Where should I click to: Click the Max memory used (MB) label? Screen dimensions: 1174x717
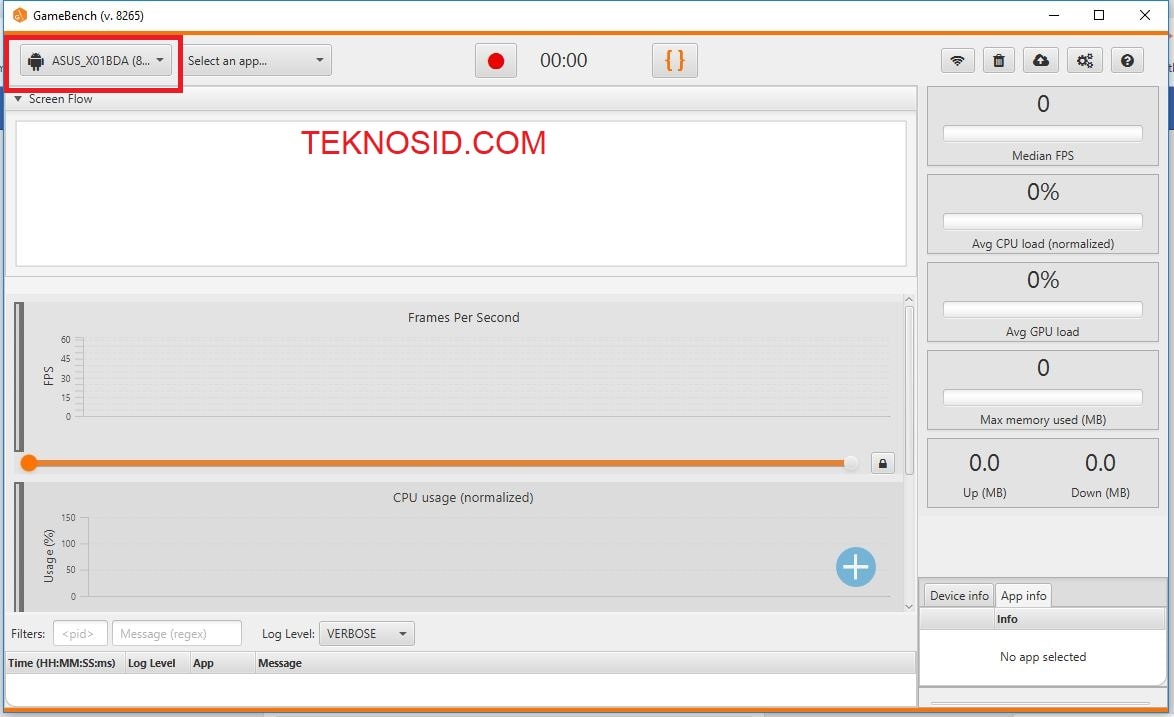coord(1043,420)
